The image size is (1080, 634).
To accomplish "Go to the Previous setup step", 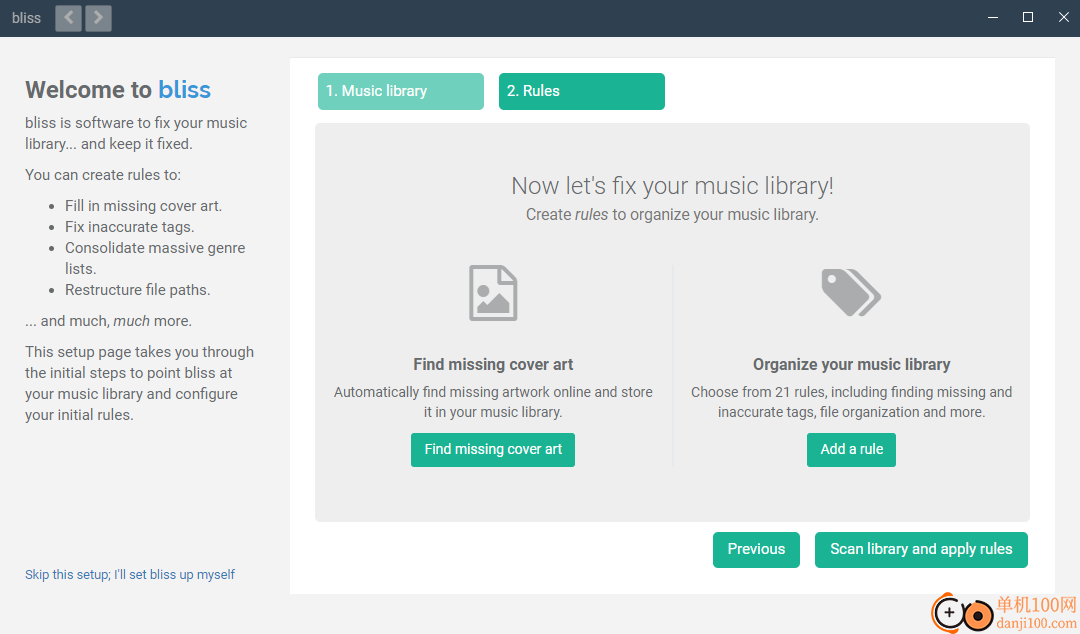I will 756,549.
